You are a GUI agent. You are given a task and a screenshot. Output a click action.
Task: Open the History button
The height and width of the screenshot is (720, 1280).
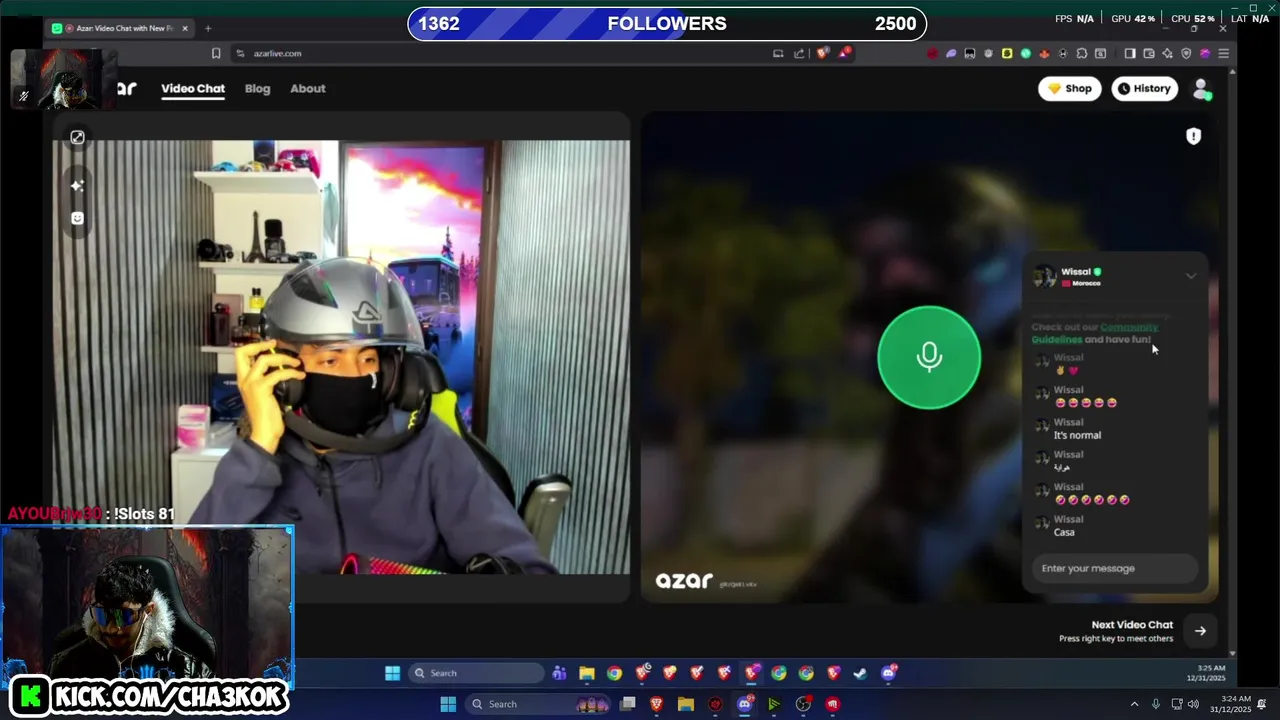[x=1144, y=89]
